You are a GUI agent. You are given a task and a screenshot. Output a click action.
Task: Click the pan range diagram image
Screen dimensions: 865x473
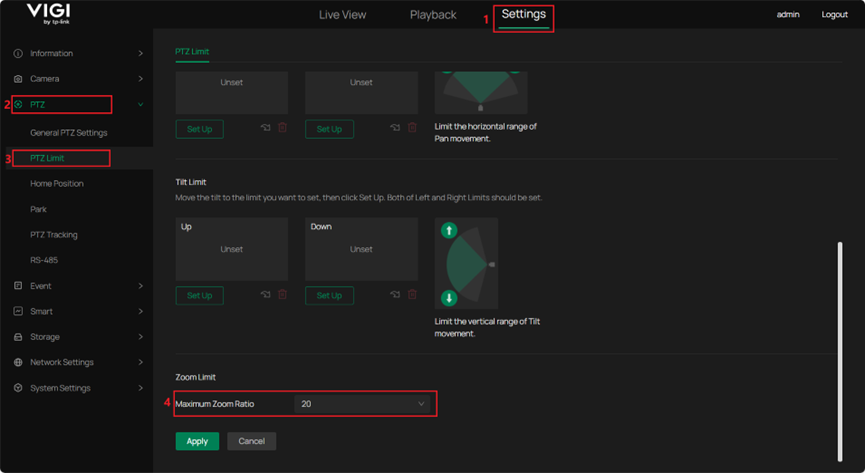coord(481,92)
